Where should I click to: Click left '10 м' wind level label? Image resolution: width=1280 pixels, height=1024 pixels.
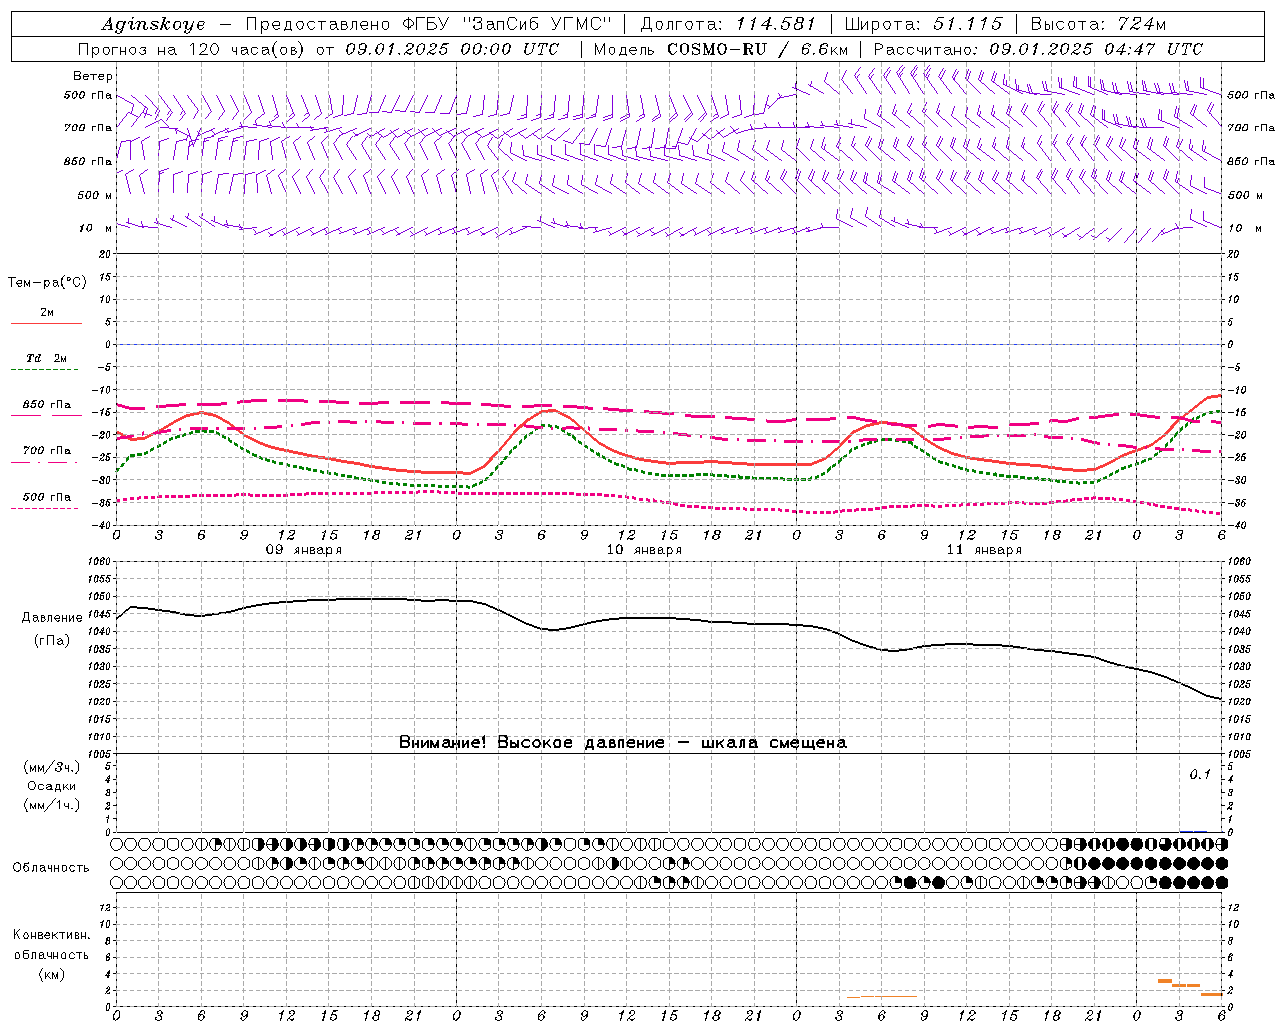point(96,228)
